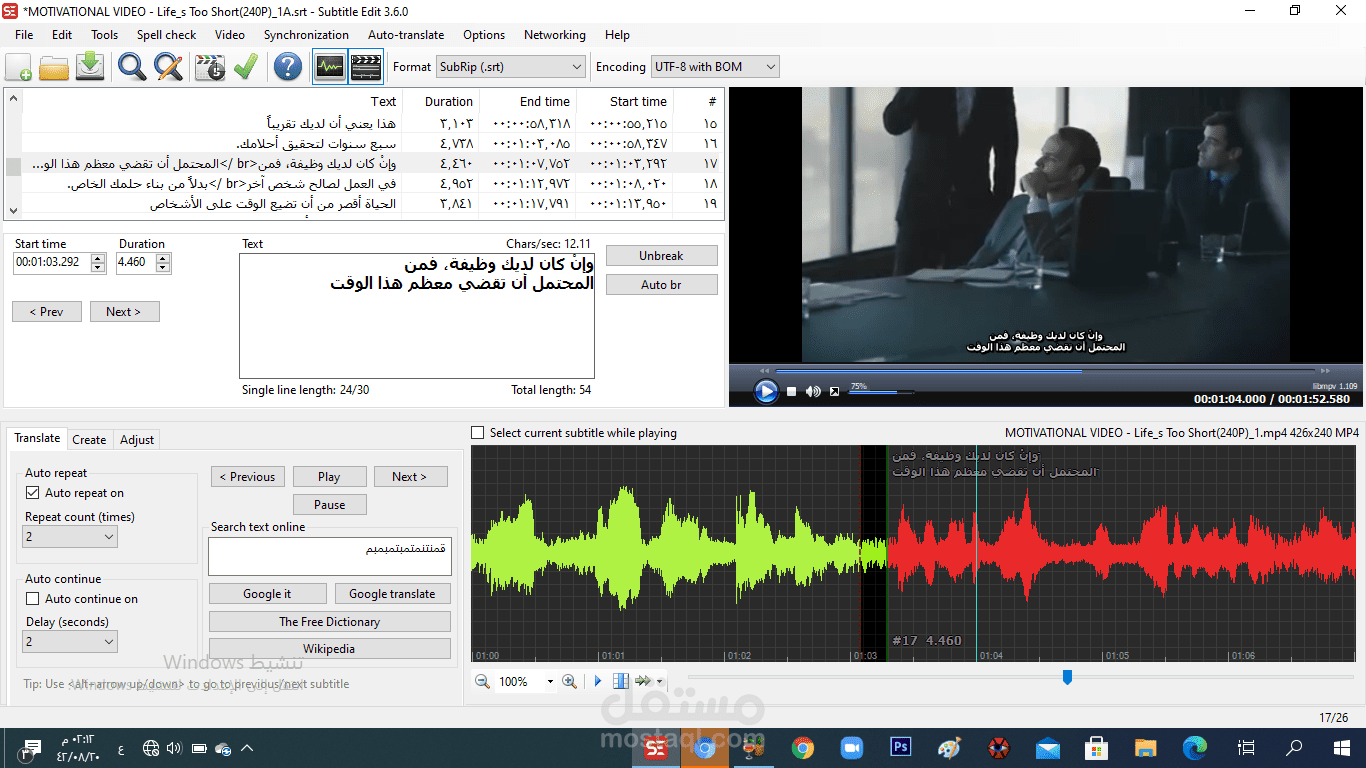Open the File menu
Viewport: 1366px width, 768px height.
24,34
